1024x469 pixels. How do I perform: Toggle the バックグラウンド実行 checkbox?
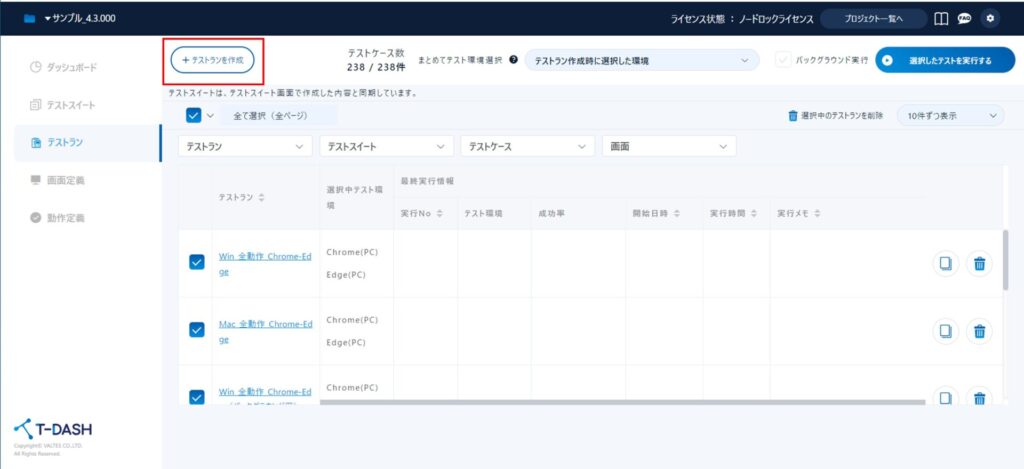click(785, 60)
